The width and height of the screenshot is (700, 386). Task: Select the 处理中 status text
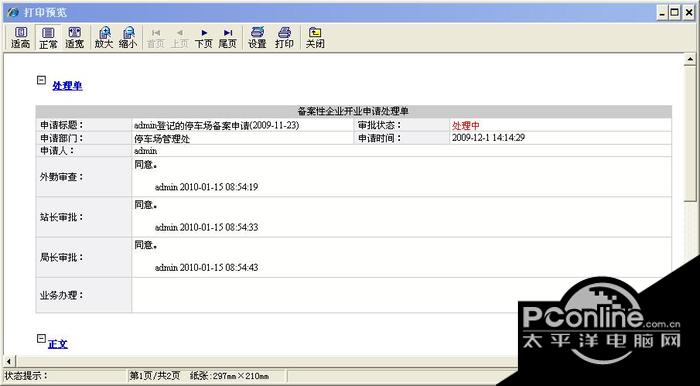(466, 125)
